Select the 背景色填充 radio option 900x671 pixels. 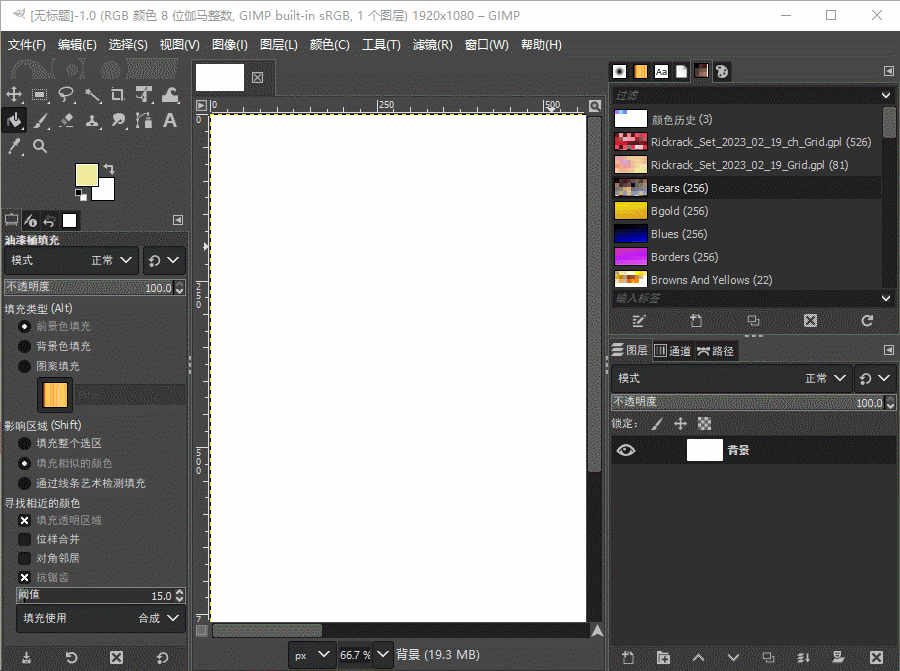pyautogui.click(x=24, y=346)
